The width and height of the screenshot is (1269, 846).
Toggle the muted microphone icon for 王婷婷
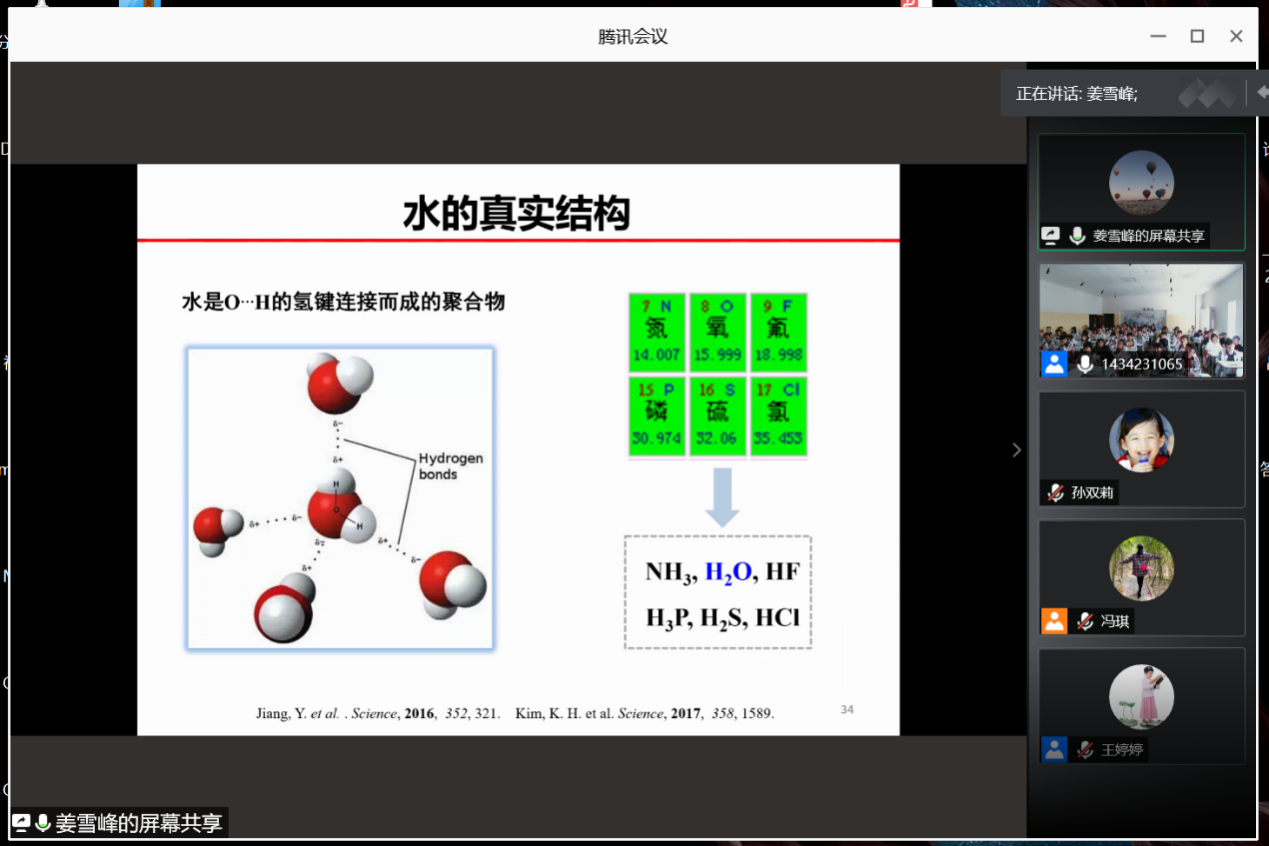point(1085,749)
